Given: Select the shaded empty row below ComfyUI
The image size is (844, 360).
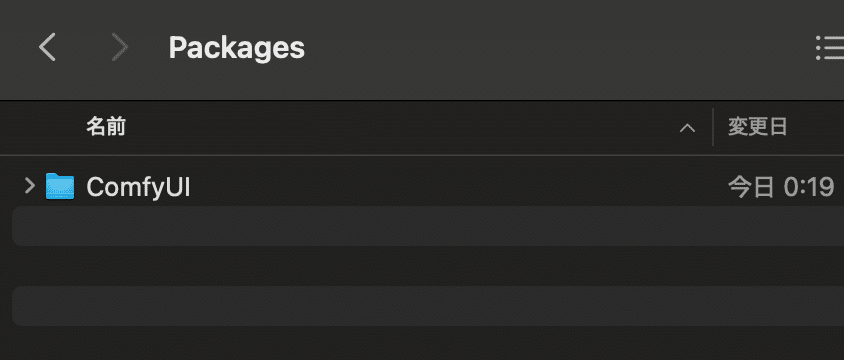Looking at the screenshot, I should click(x=428, y=226).
